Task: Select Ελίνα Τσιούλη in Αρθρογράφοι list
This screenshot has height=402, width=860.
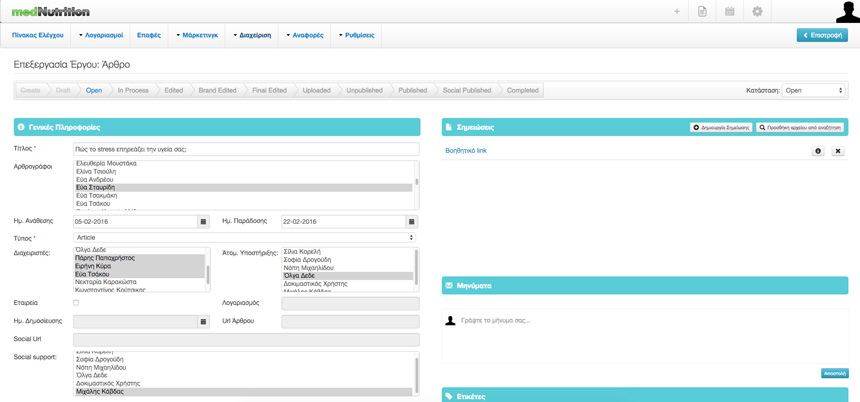Action: [244, 172]
